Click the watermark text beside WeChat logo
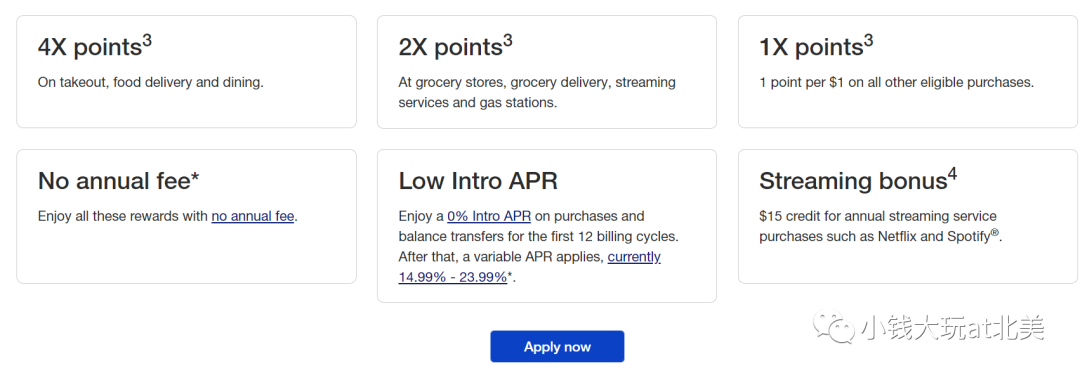The height and width of the screenshot is (375, 1080). coord(953,327)
